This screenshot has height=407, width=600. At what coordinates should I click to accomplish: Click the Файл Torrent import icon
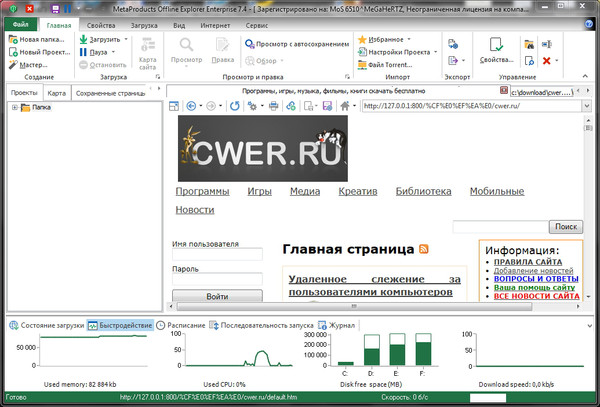(362, 64)
